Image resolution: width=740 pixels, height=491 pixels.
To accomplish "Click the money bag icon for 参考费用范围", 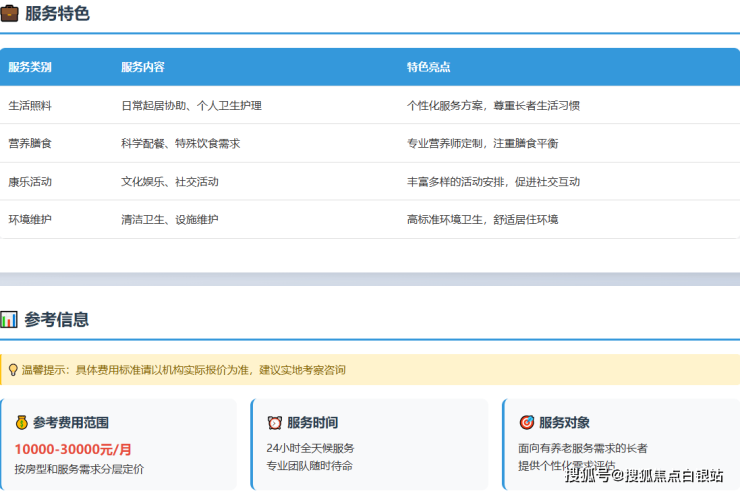I will [21, 423].
